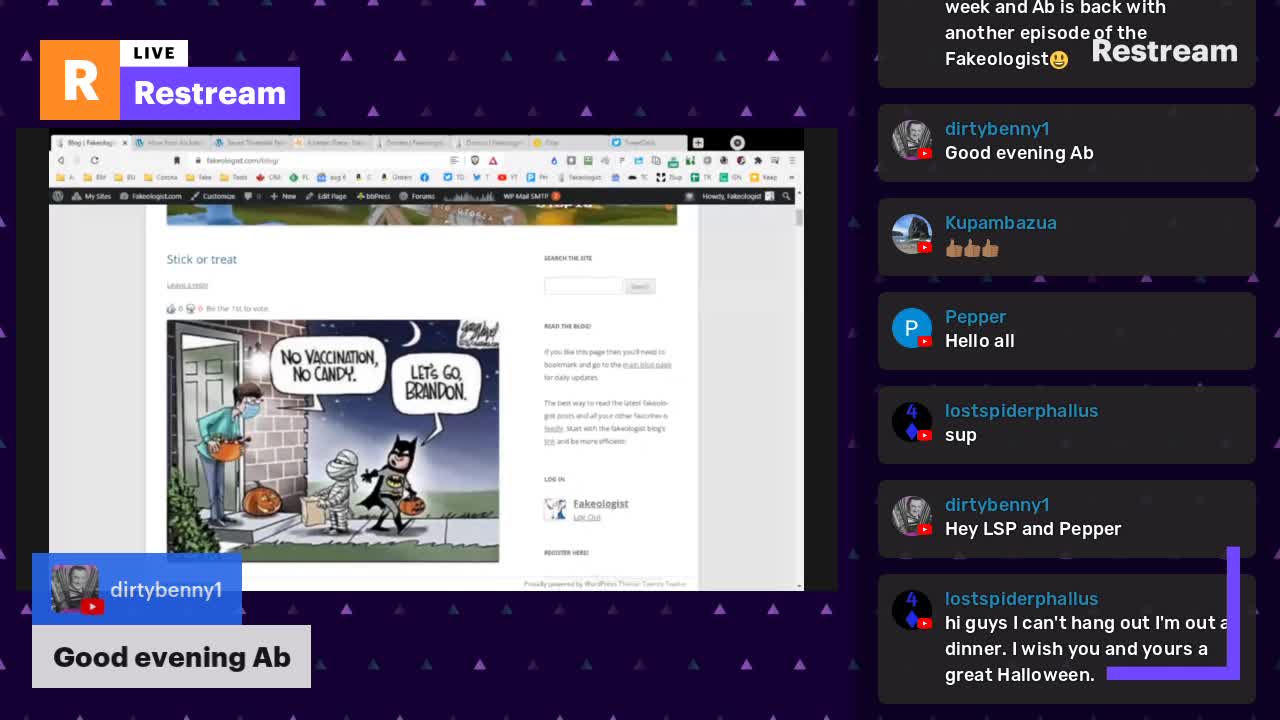The width and height of the screenshot is (1280, 720).
Task: Open the Keep bookmark
Action: pos(764,177)
